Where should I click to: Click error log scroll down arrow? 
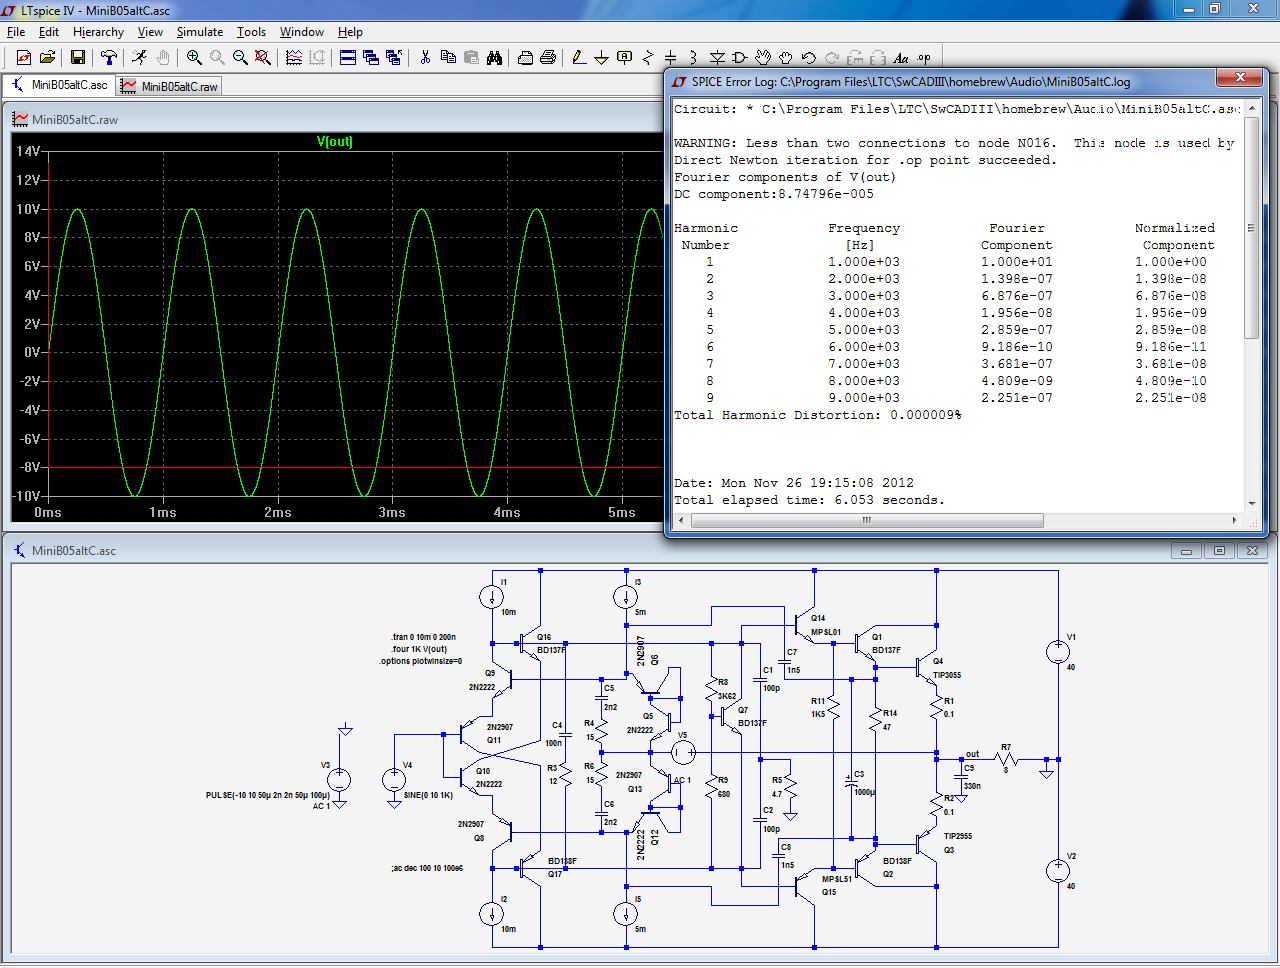1252,504
